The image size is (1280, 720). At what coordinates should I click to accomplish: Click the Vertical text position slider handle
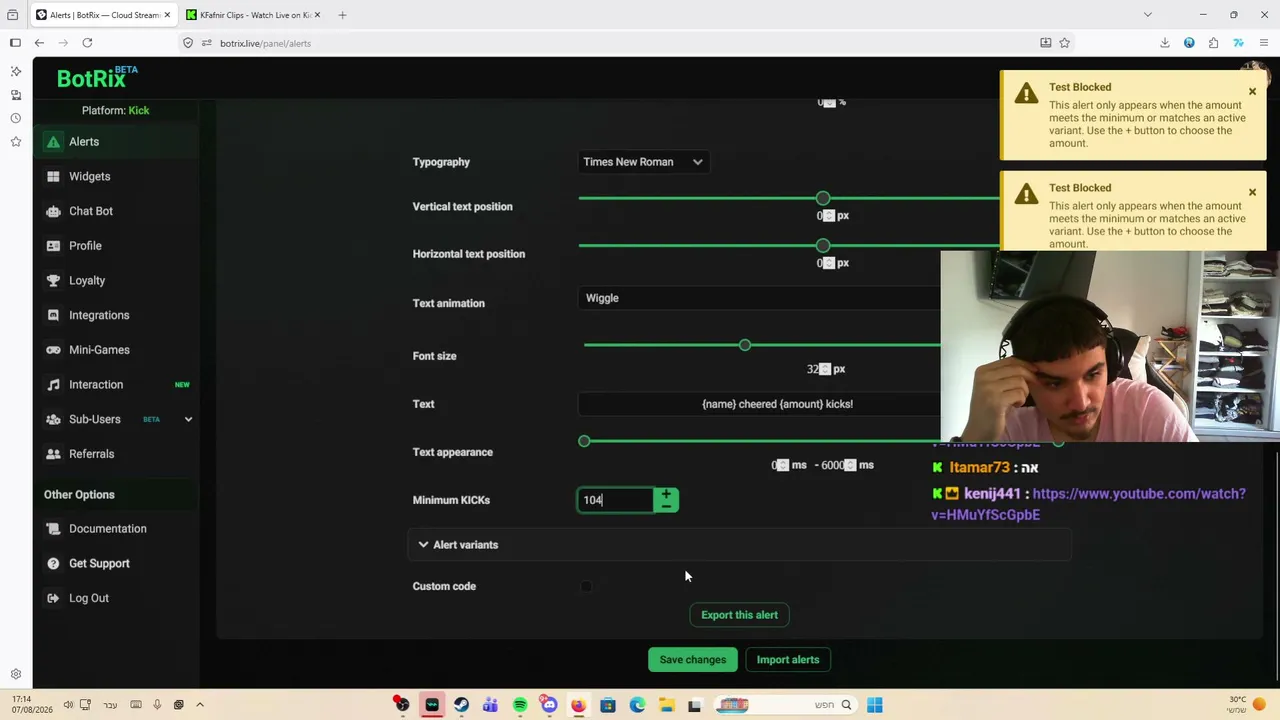pos(822,198)
